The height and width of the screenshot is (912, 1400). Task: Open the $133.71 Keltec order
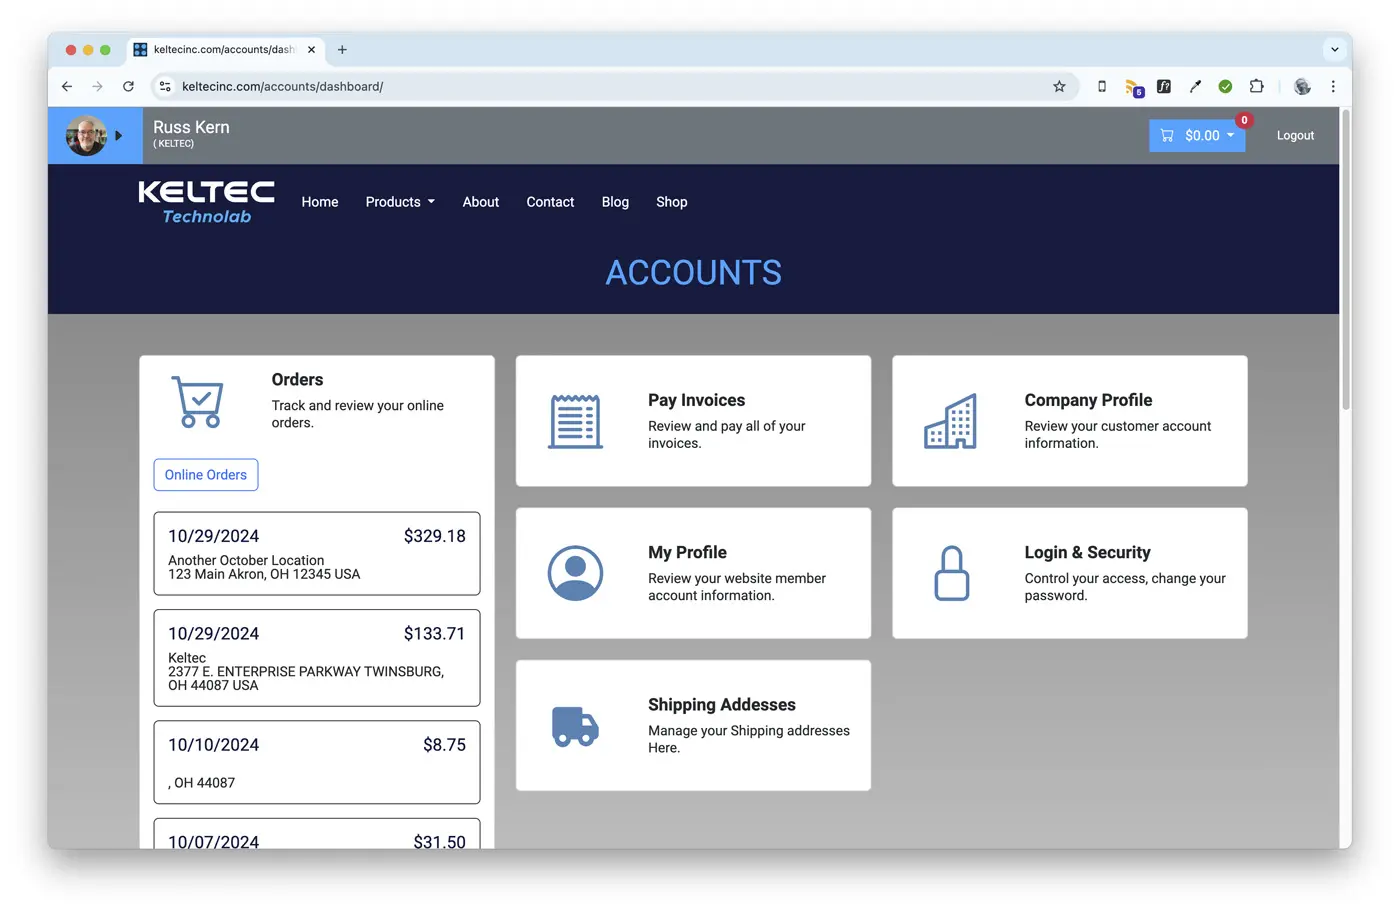tap(317, 658)
